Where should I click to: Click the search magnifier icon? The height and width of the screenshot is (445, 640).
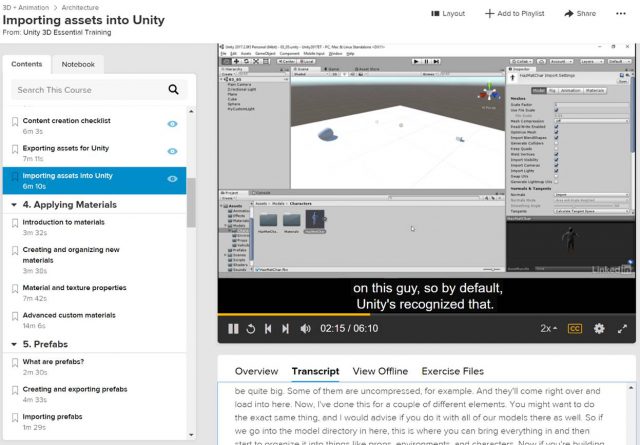(x=173, y=89)
